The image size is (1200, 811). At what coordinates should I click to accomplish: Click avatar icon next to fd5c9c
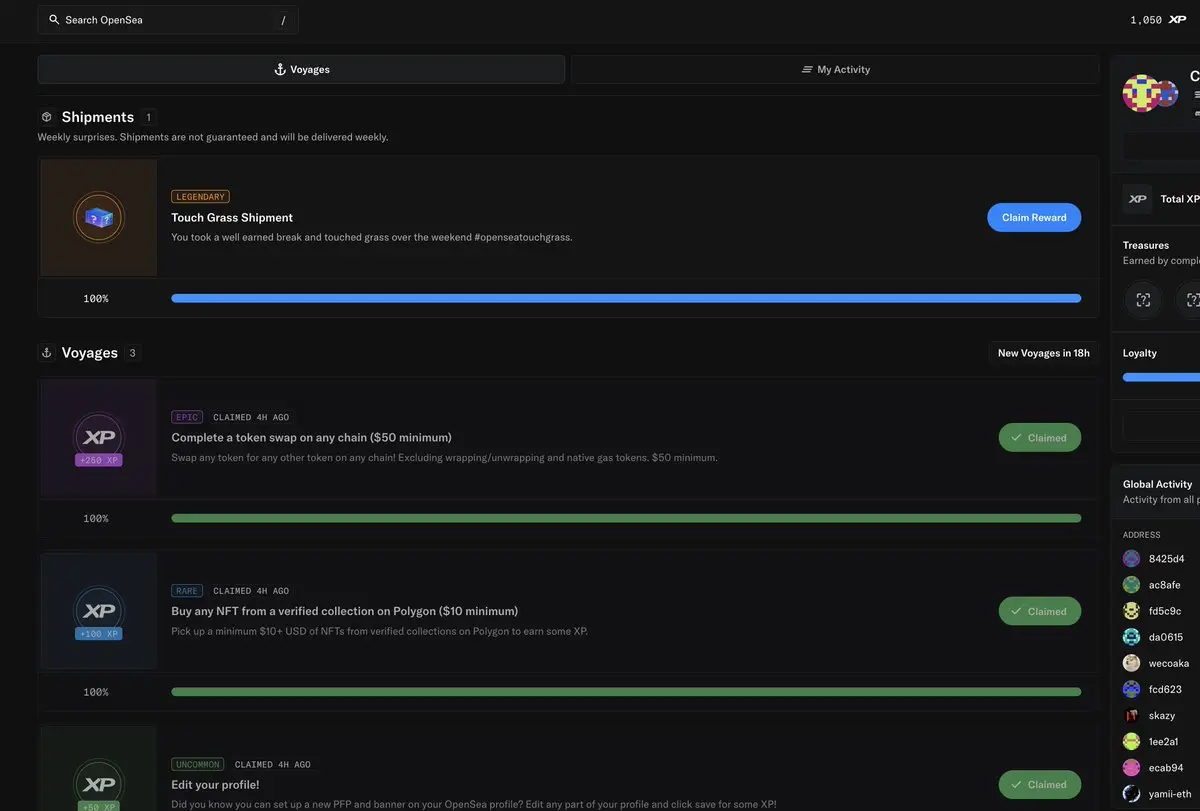(1131, 611)
